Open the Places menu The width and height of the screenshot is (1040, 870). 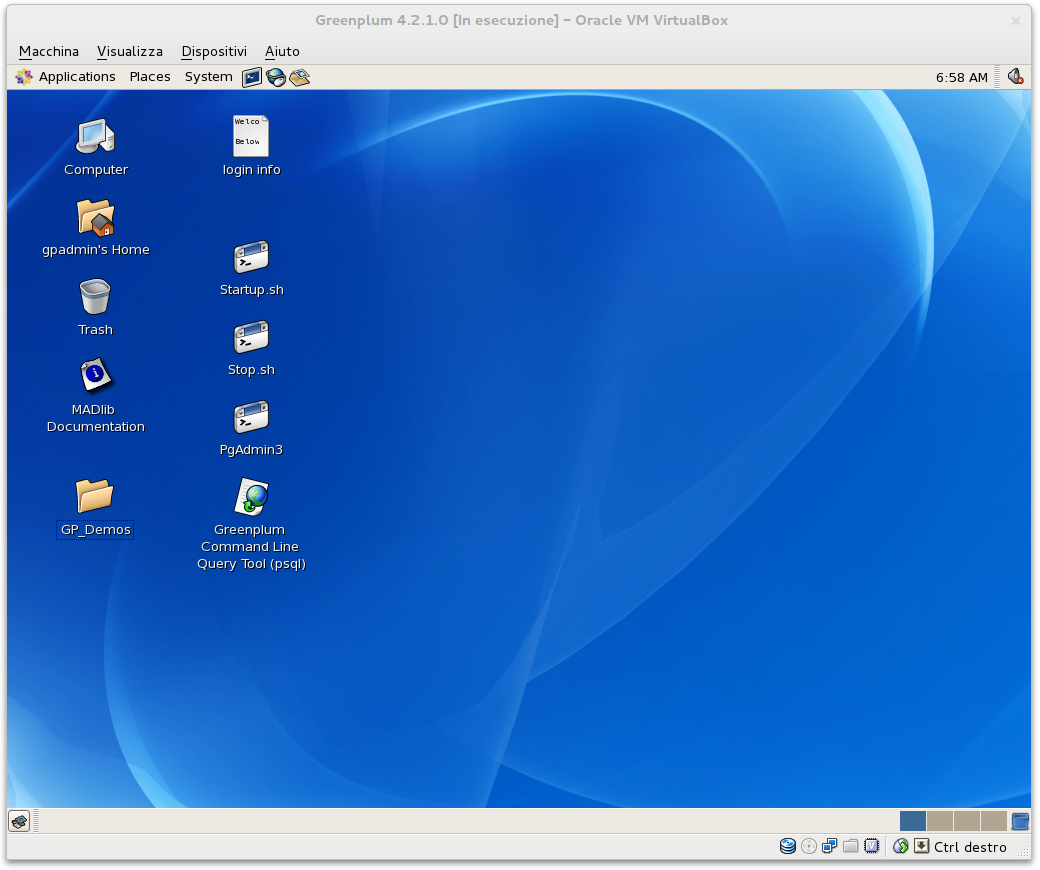tap(150, 77)
